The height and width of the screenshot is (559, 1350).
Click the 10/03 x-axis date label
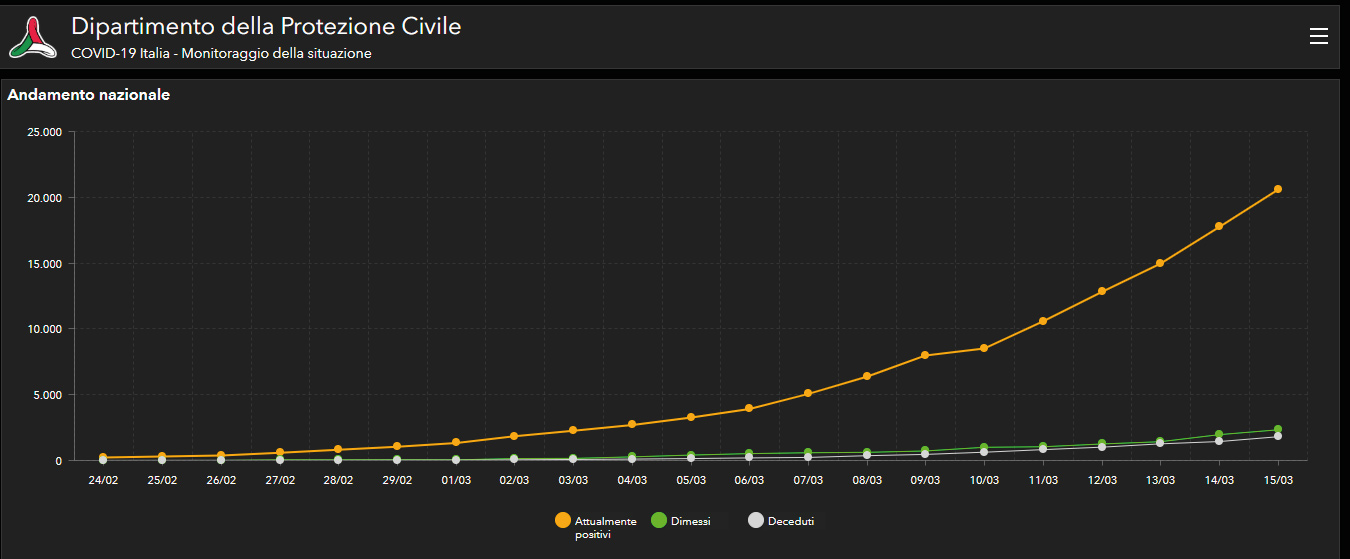pos(984,480)
